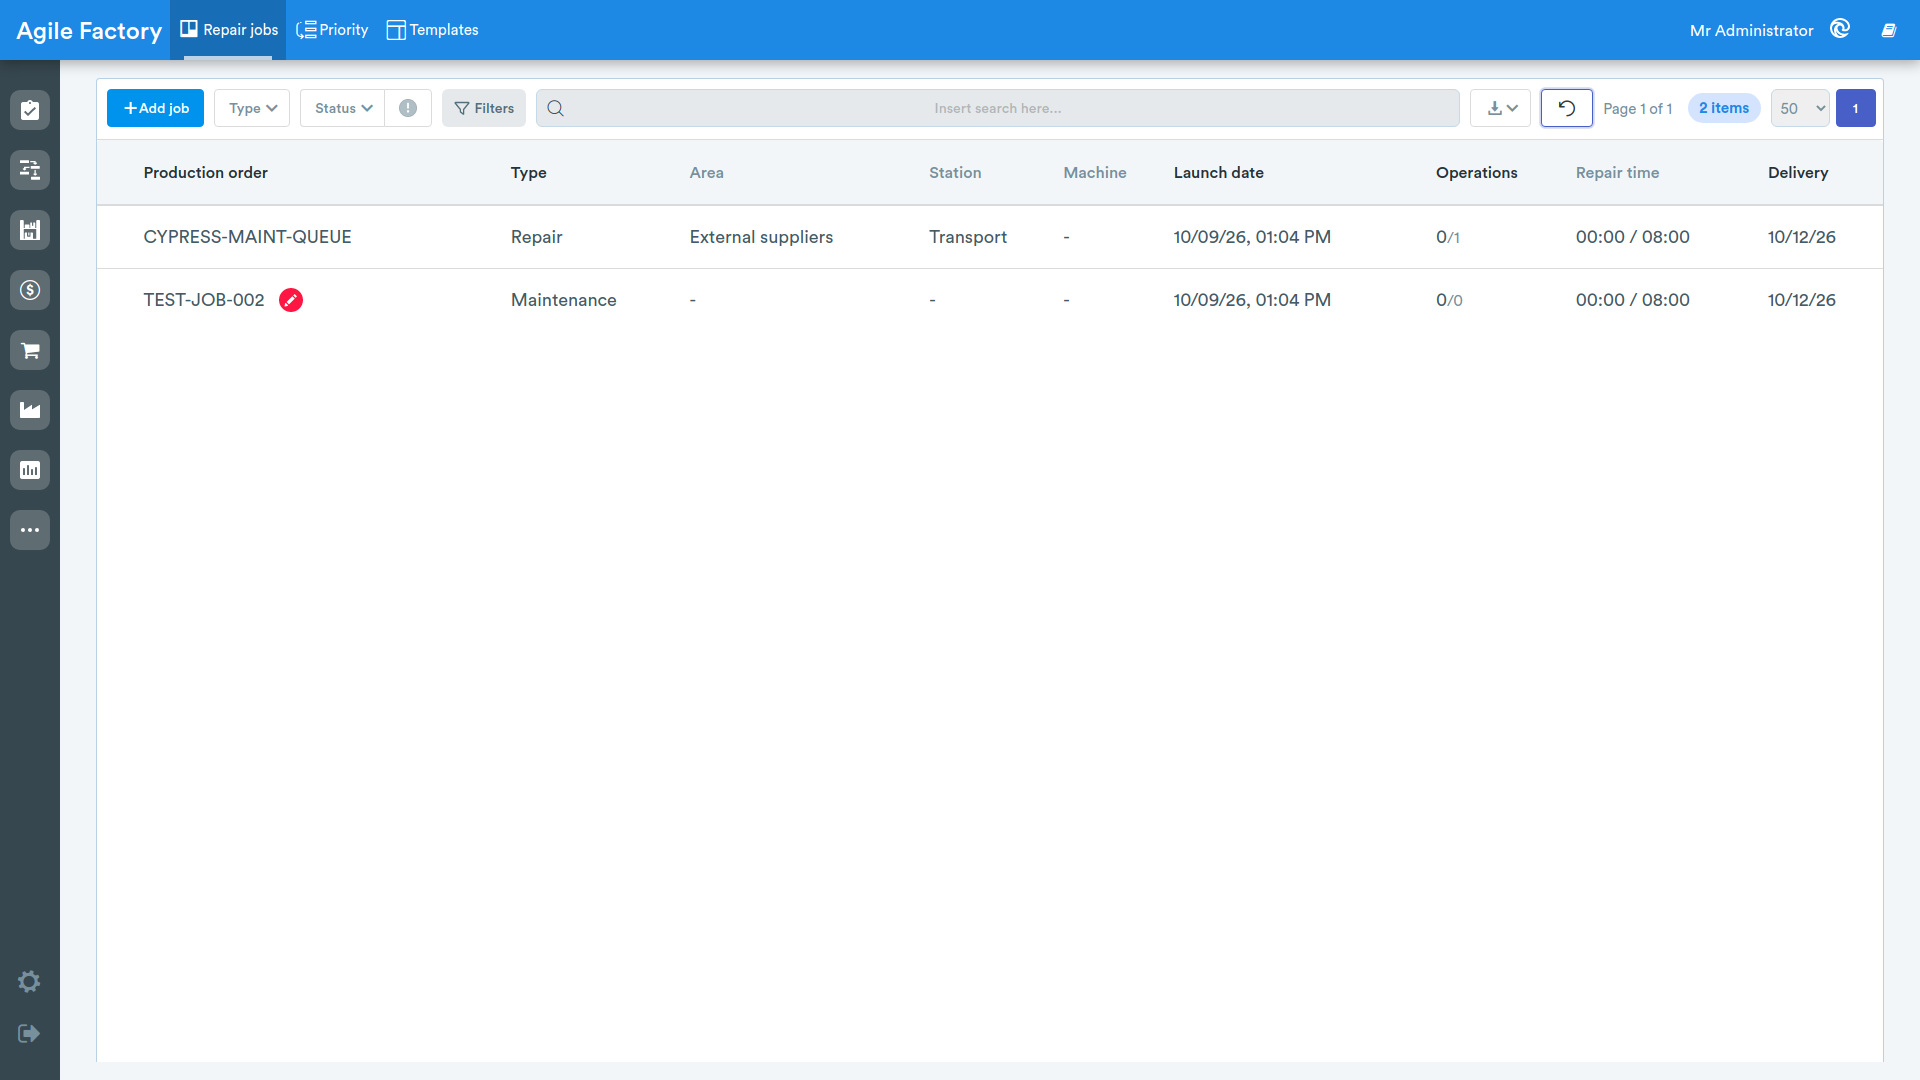This screenshot has width=1920, height=1080.
Task: Open the 50 items per page selector
Action: click(1800, 108)
